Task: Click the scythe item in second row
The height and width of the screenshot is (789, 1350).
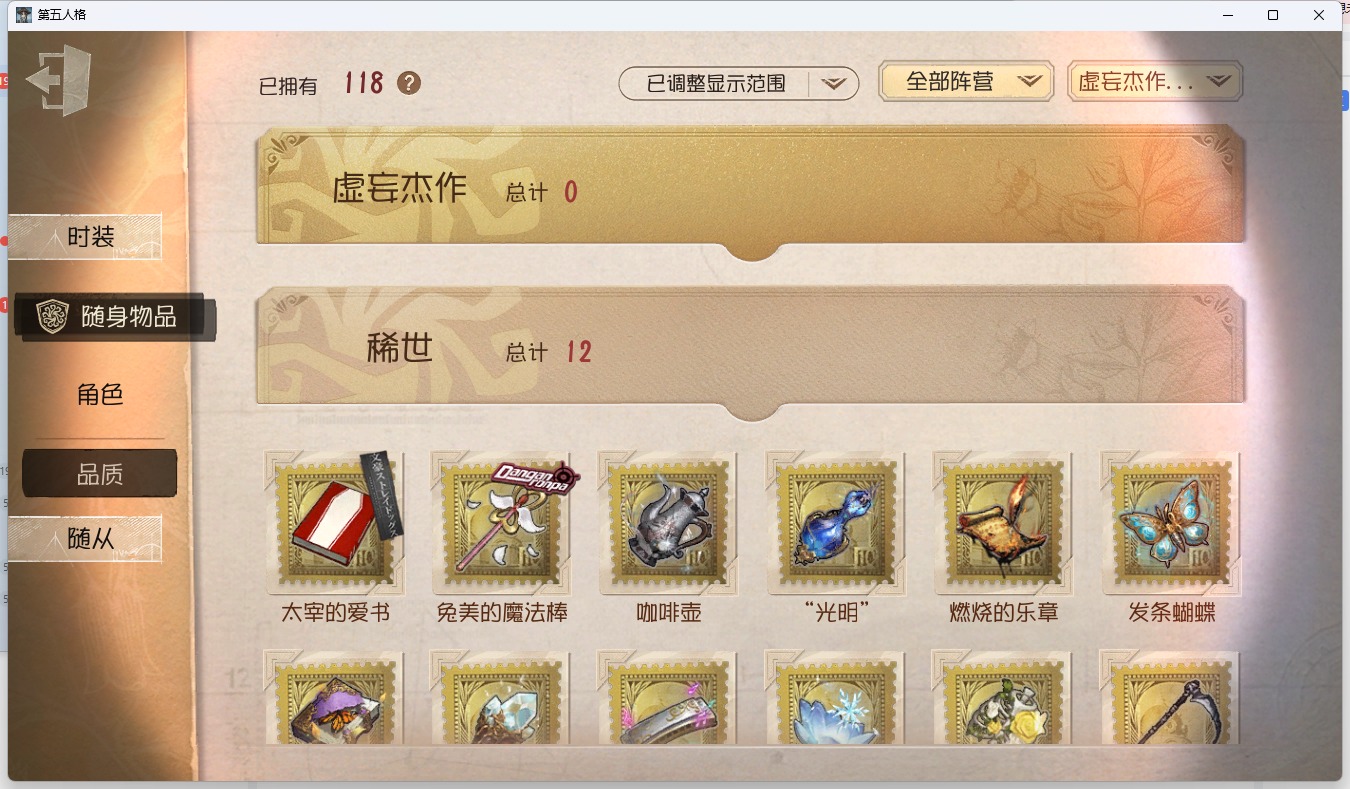Action: (x=1171, y=698)
